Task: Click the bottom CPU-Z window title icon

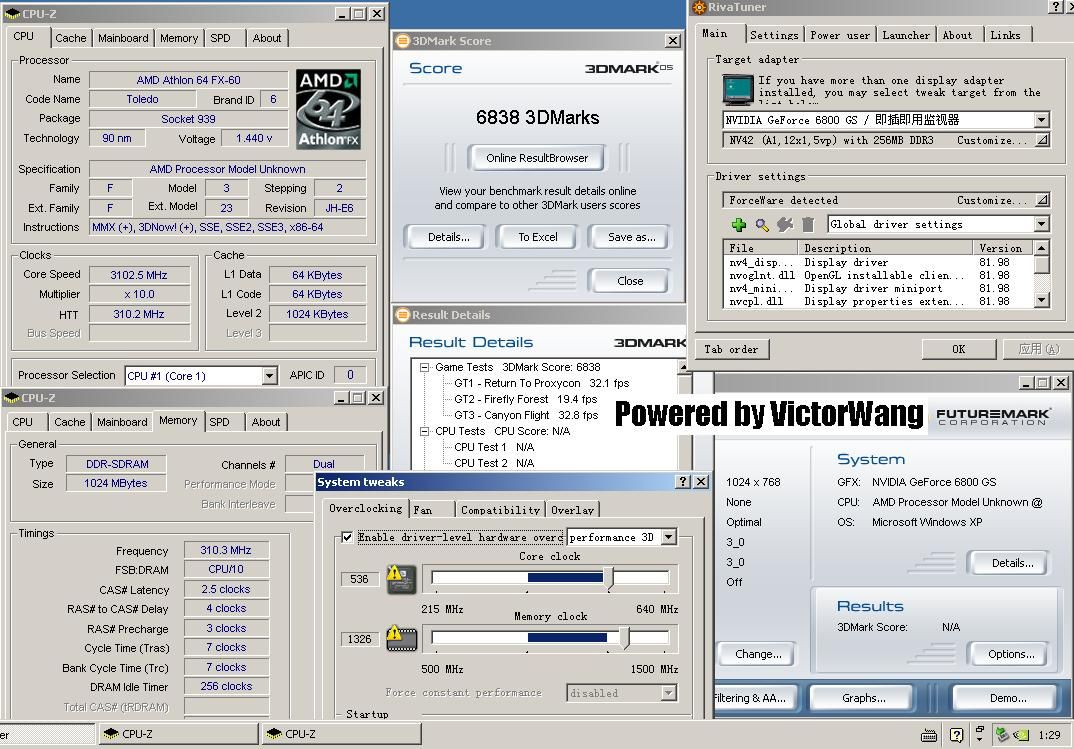Action: point(11,398)
